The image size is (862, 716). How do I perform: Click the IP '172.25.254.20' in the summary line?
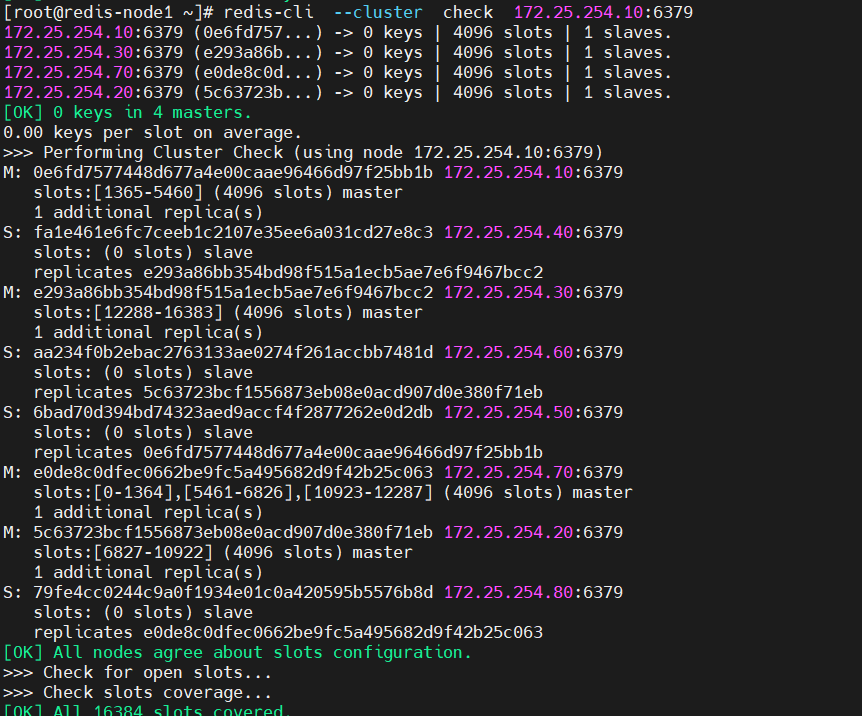[x=68, y=92]
